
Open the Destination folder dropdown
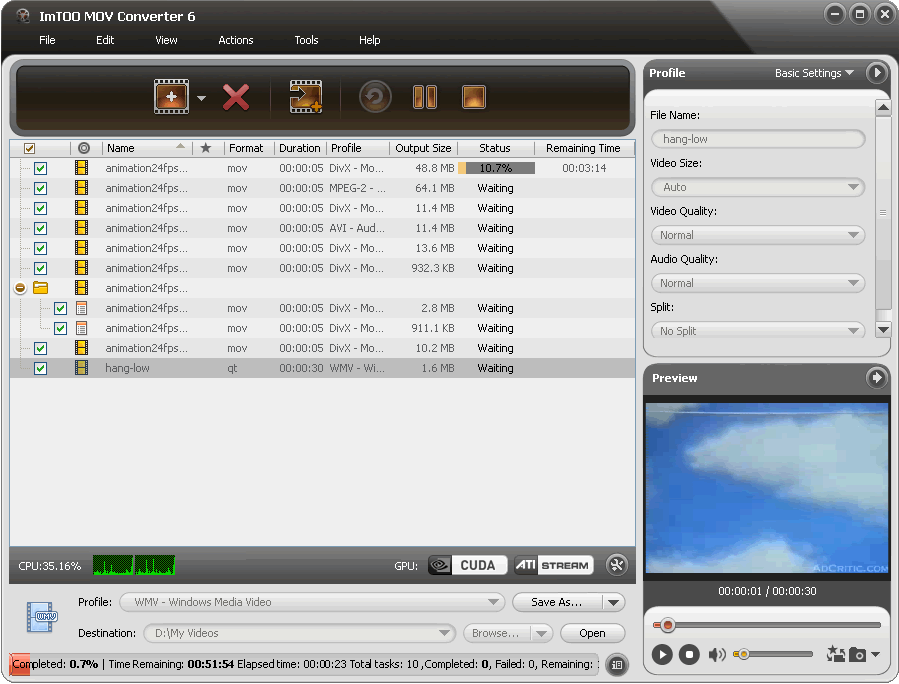click(x=299, y=633)
